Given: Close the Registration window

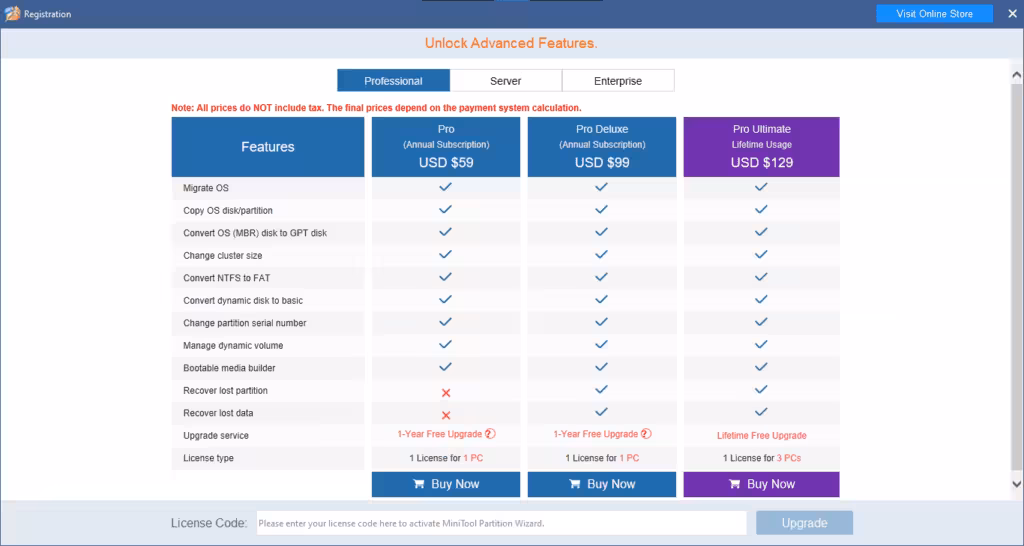Looking at the screenshot, I should (x=1012, y=14).
